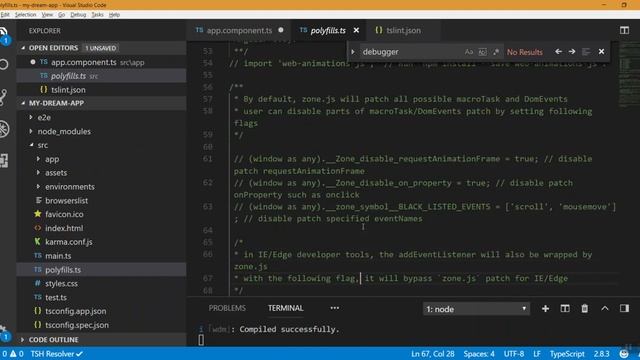Open tslint.json in Open Editors list
Screen dimensions: 640x360
(101, 89)
